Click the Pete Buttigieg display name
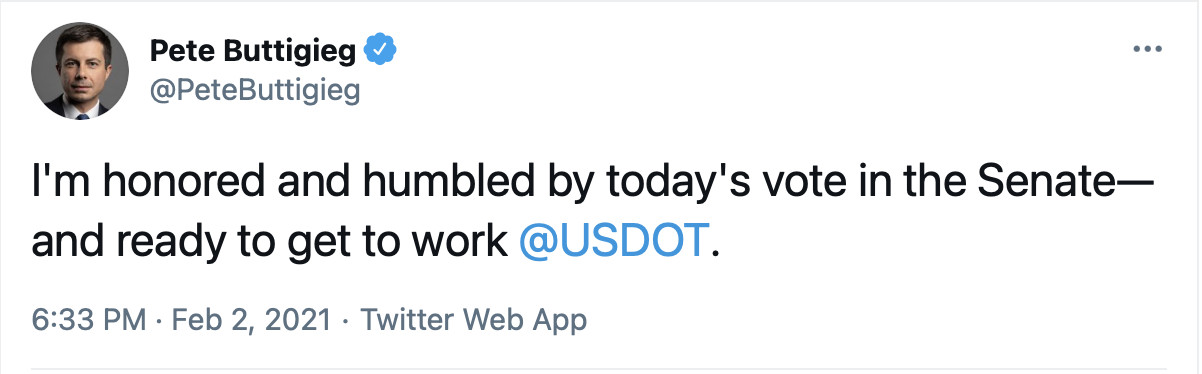Viewport: 1202px width, 374px height. [x=253, y=49]
